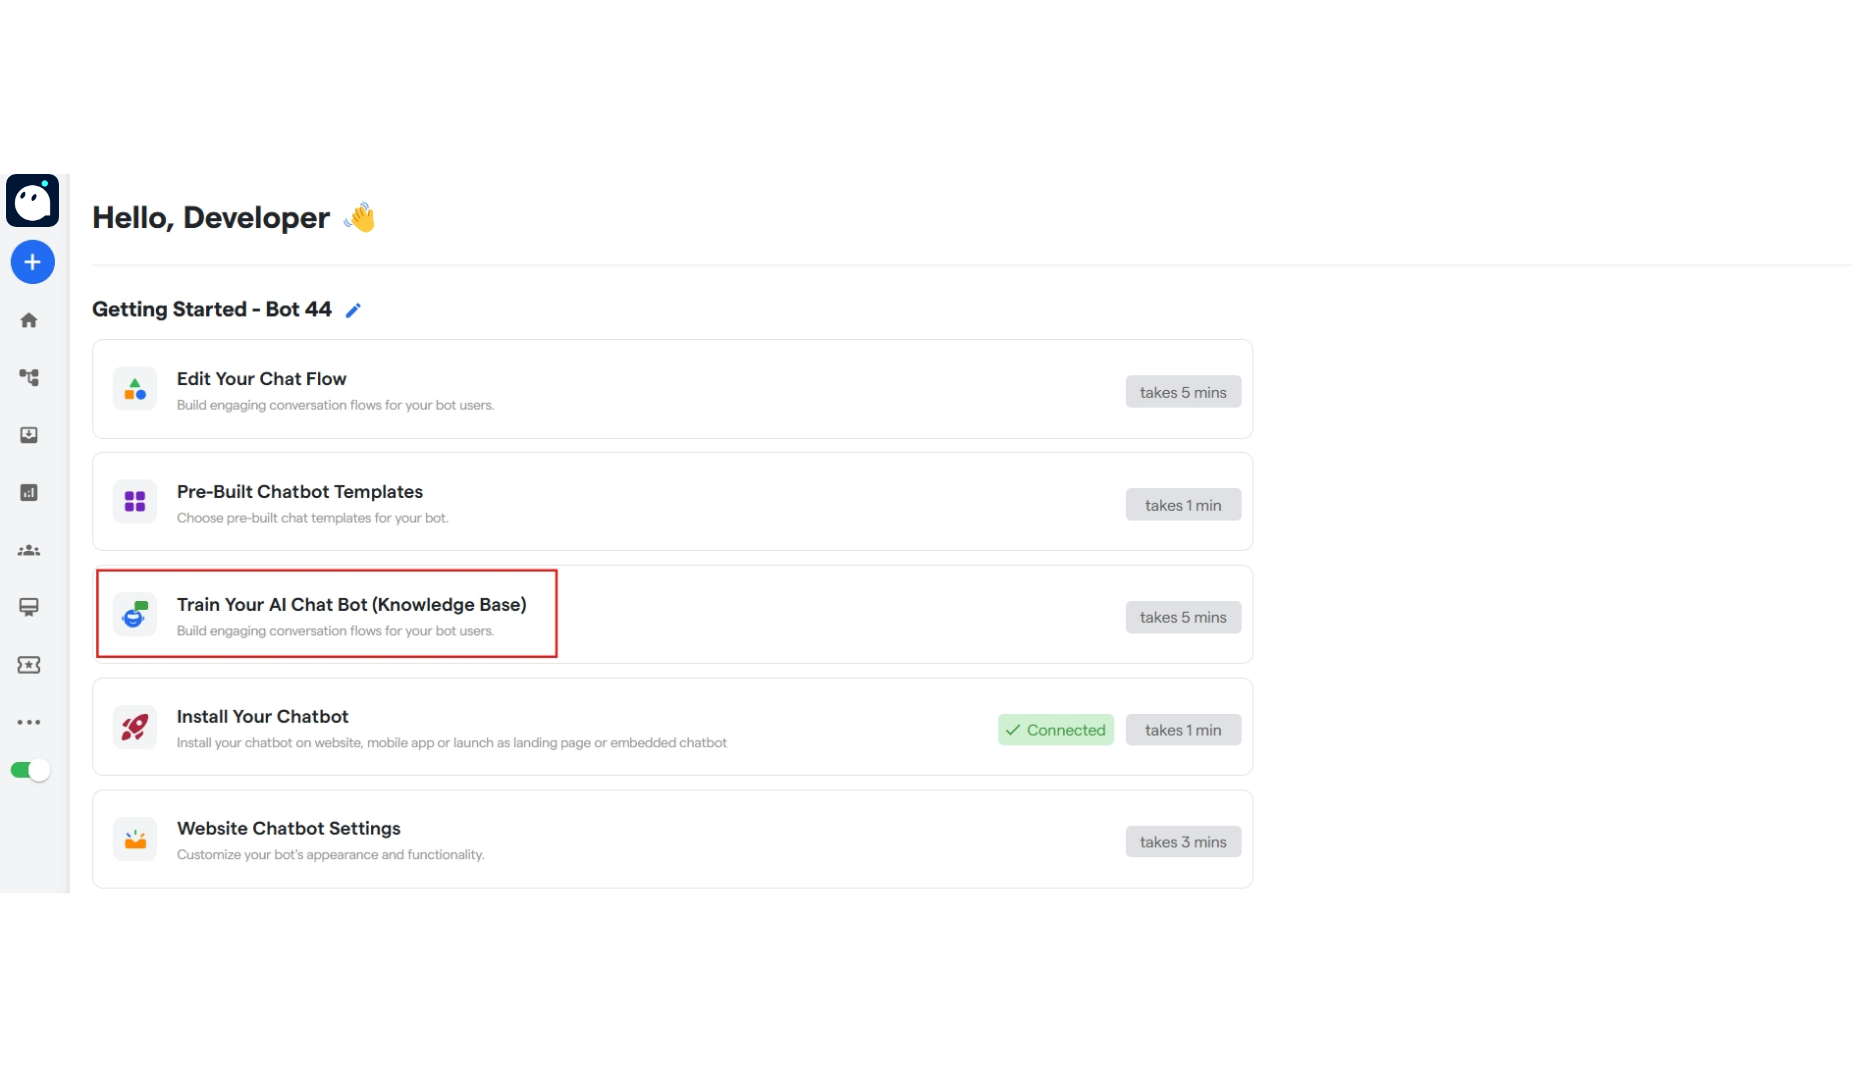Open coupons via the ticket icon
Screen dimensions: 1866x1080
[29, 664]
